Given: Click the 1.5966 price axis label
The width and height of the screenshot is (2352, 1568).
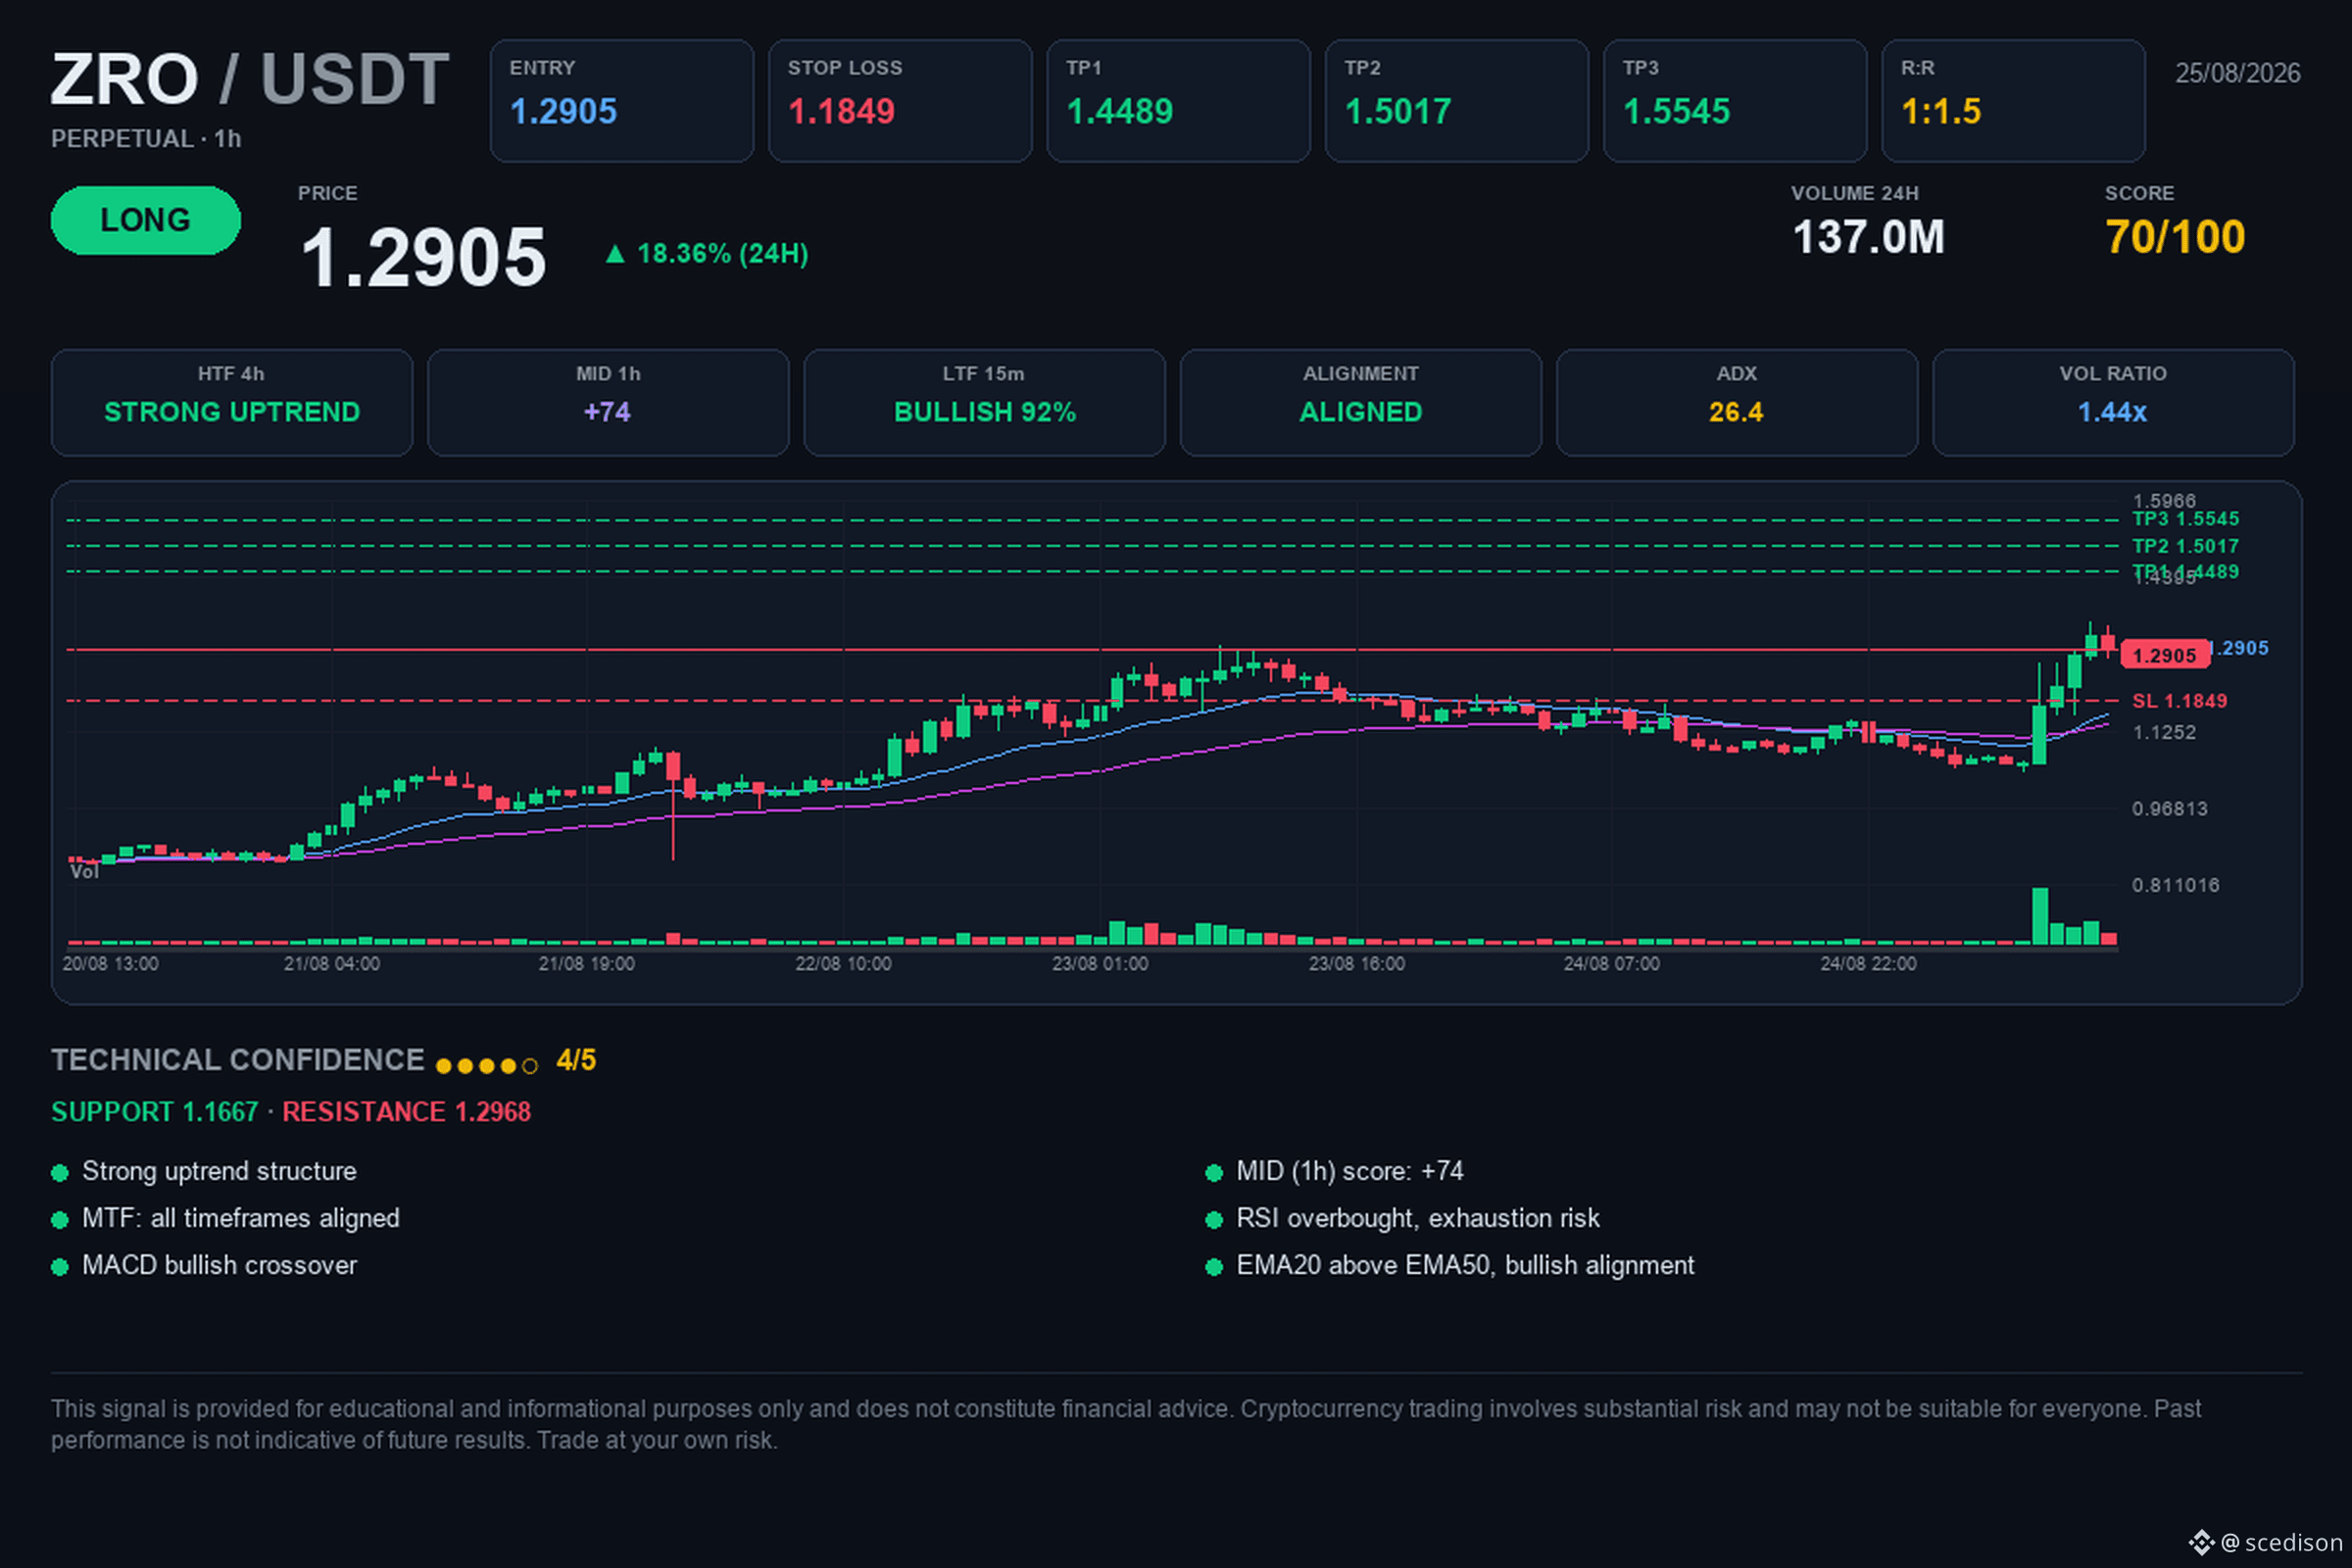Looking at the screenshot, I should pyautogui.click(x=2164, y=500).
